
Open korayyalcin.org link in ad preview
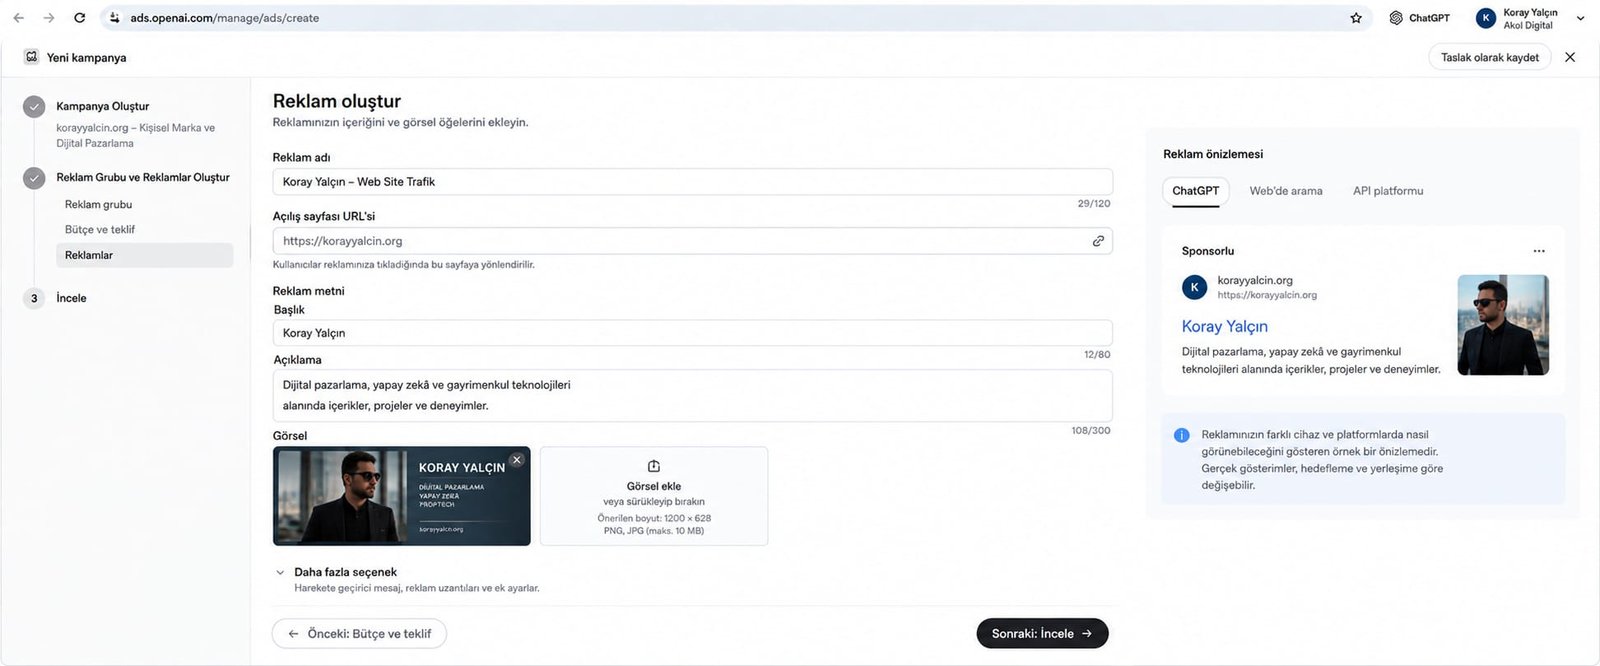click(x=1267, y=295)
